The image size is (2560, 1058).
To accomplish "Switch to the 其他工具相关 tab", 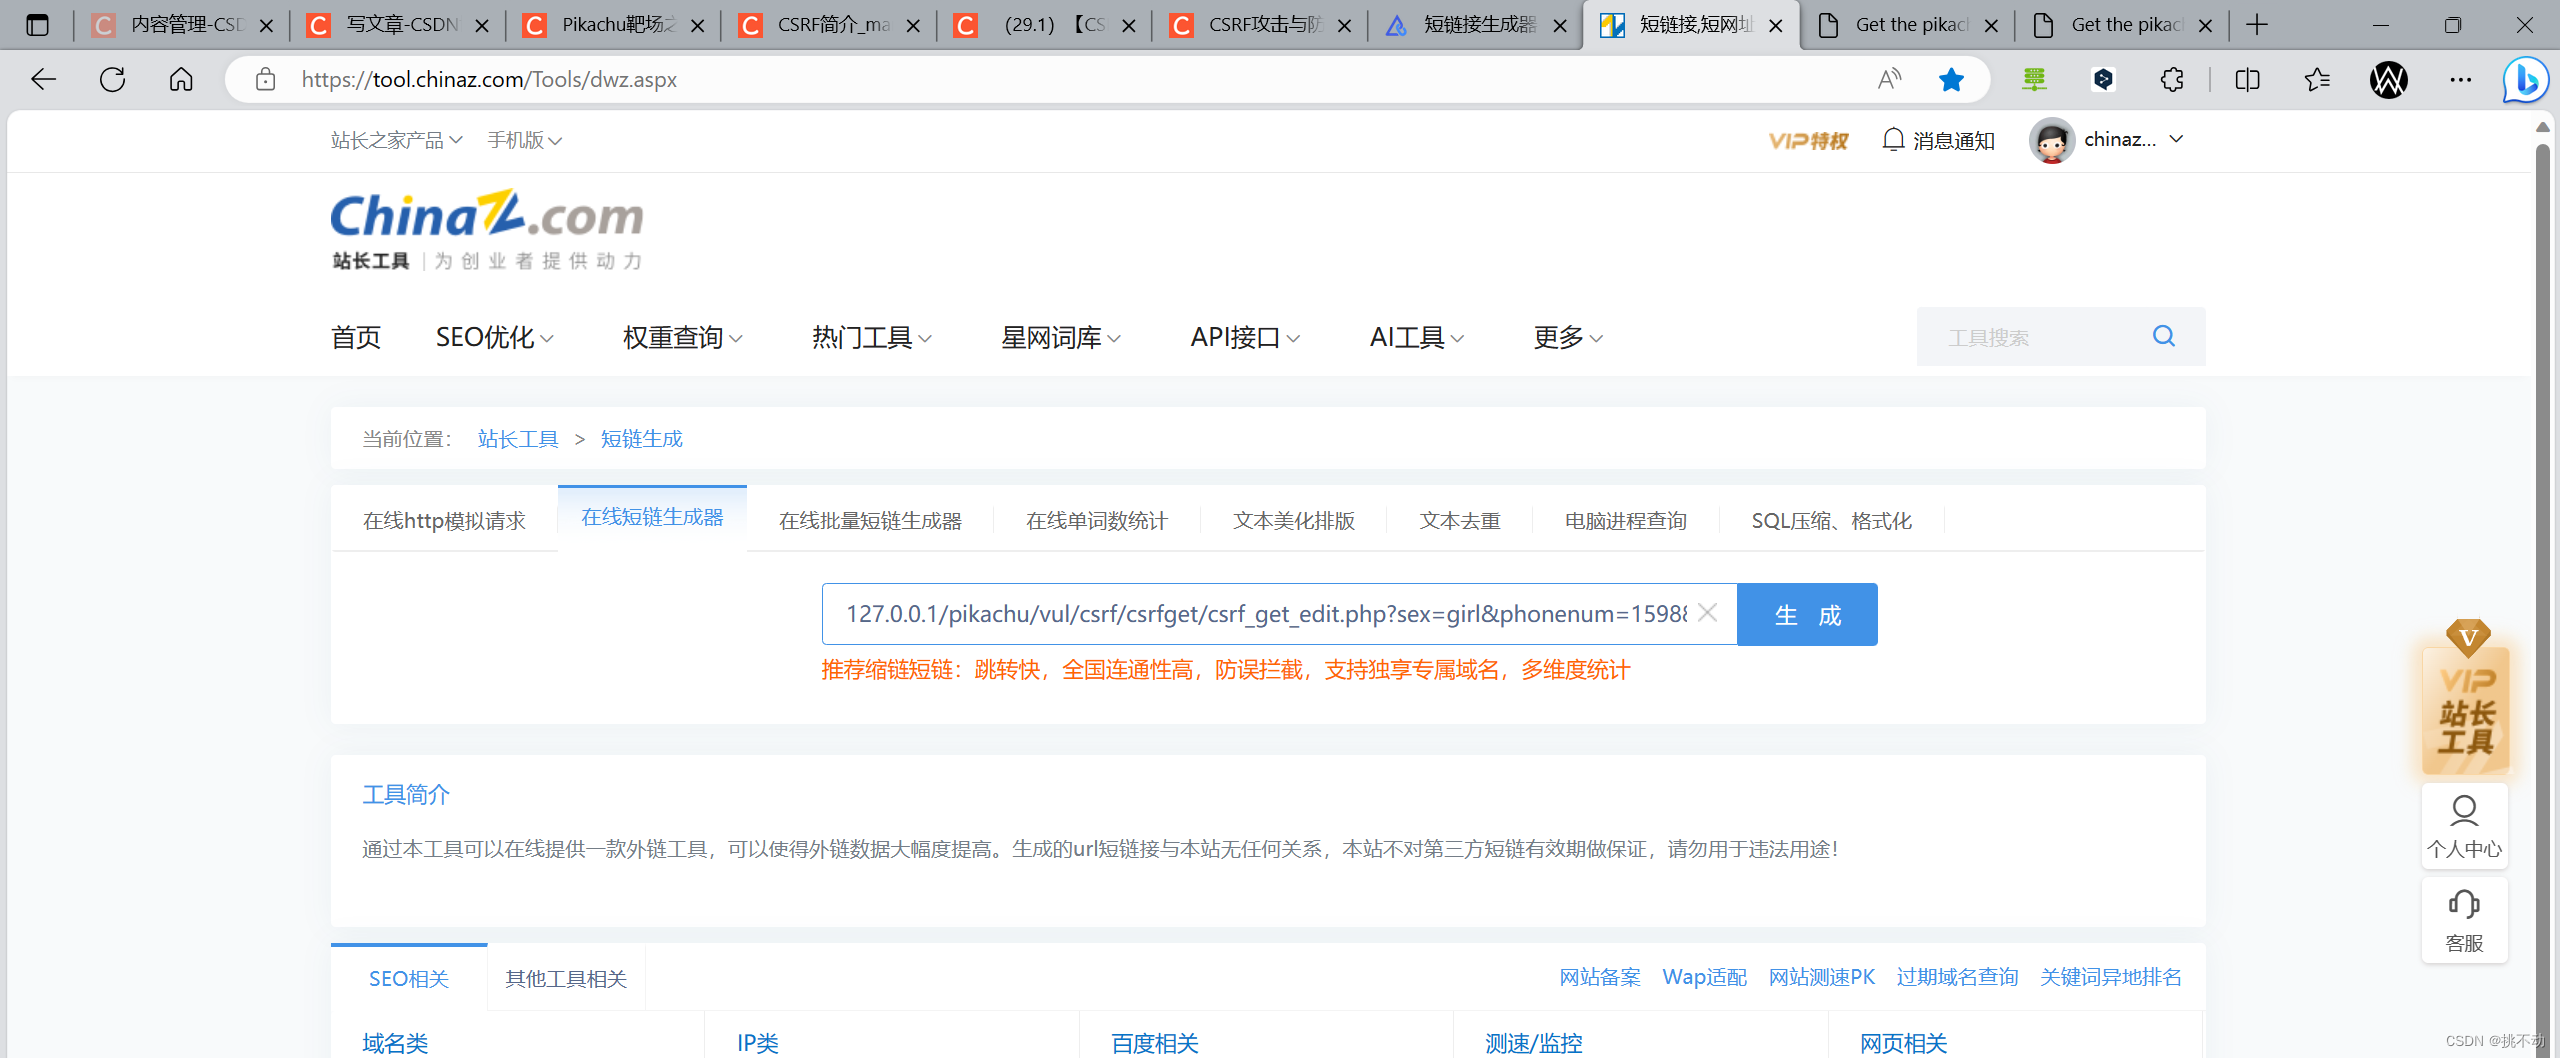I will tap(566, 978).
